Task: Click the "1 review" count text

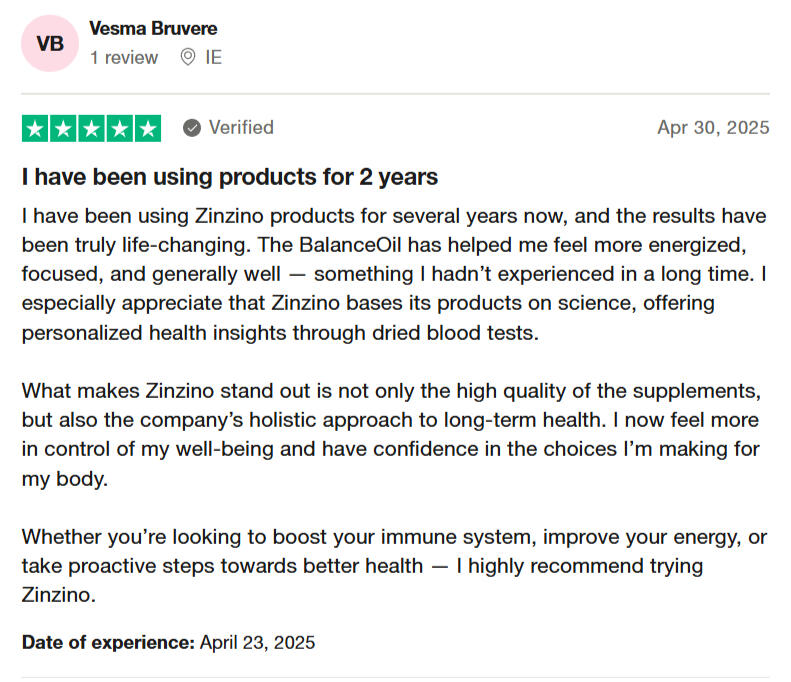Action: [x=124, y=57]
